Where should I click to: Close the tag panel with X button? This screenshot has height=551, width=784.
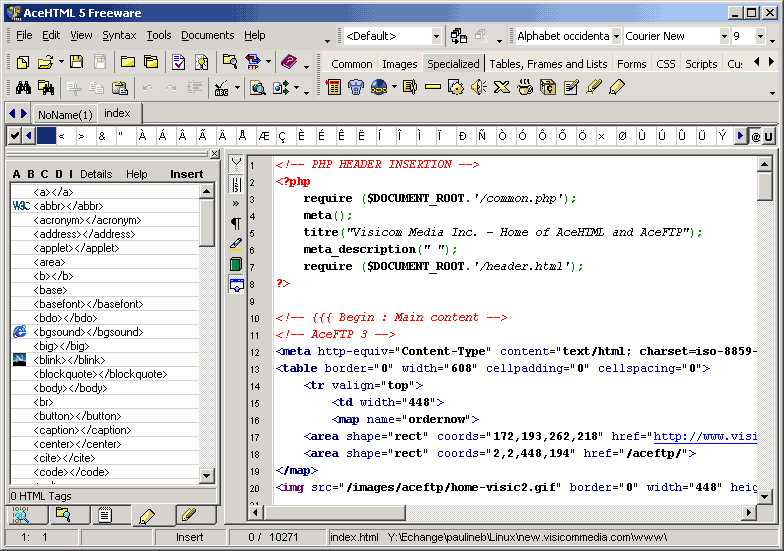point(214,154)
